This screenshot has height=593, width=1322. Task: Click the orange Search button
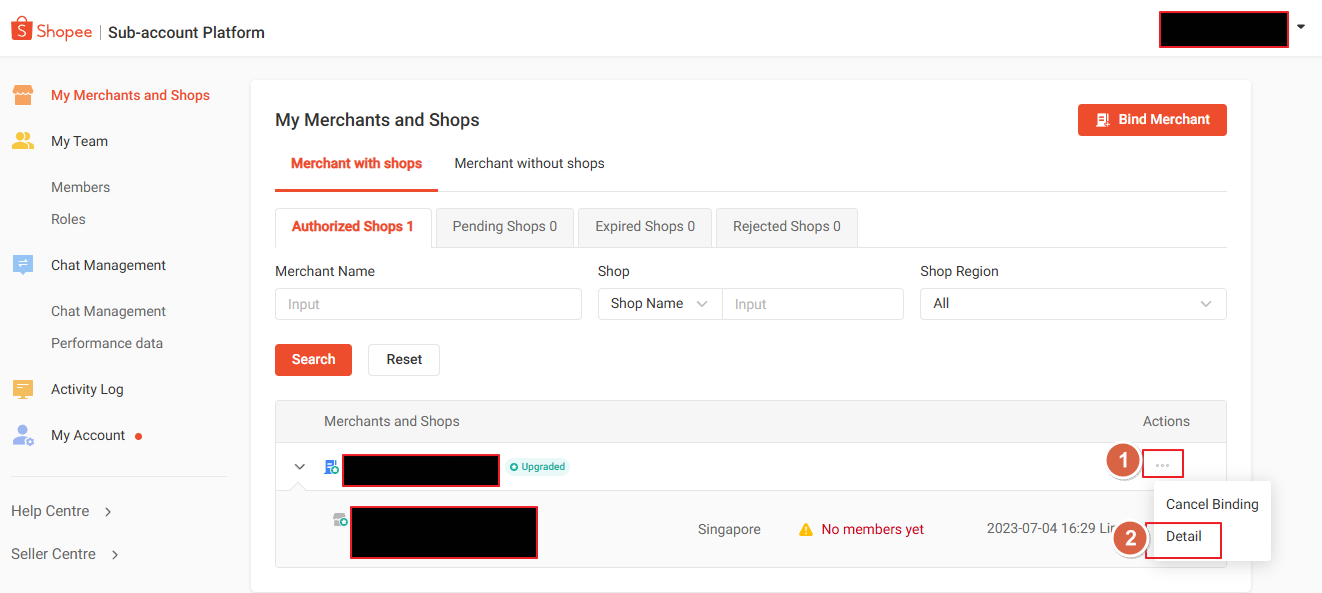click(x=313, y=360)
